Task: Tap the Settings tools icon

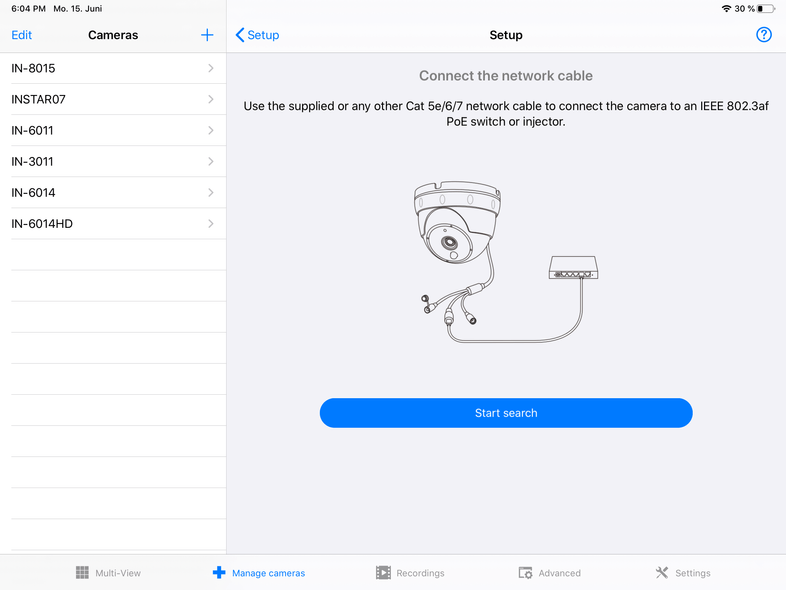Action: click(x=662, y=573)
